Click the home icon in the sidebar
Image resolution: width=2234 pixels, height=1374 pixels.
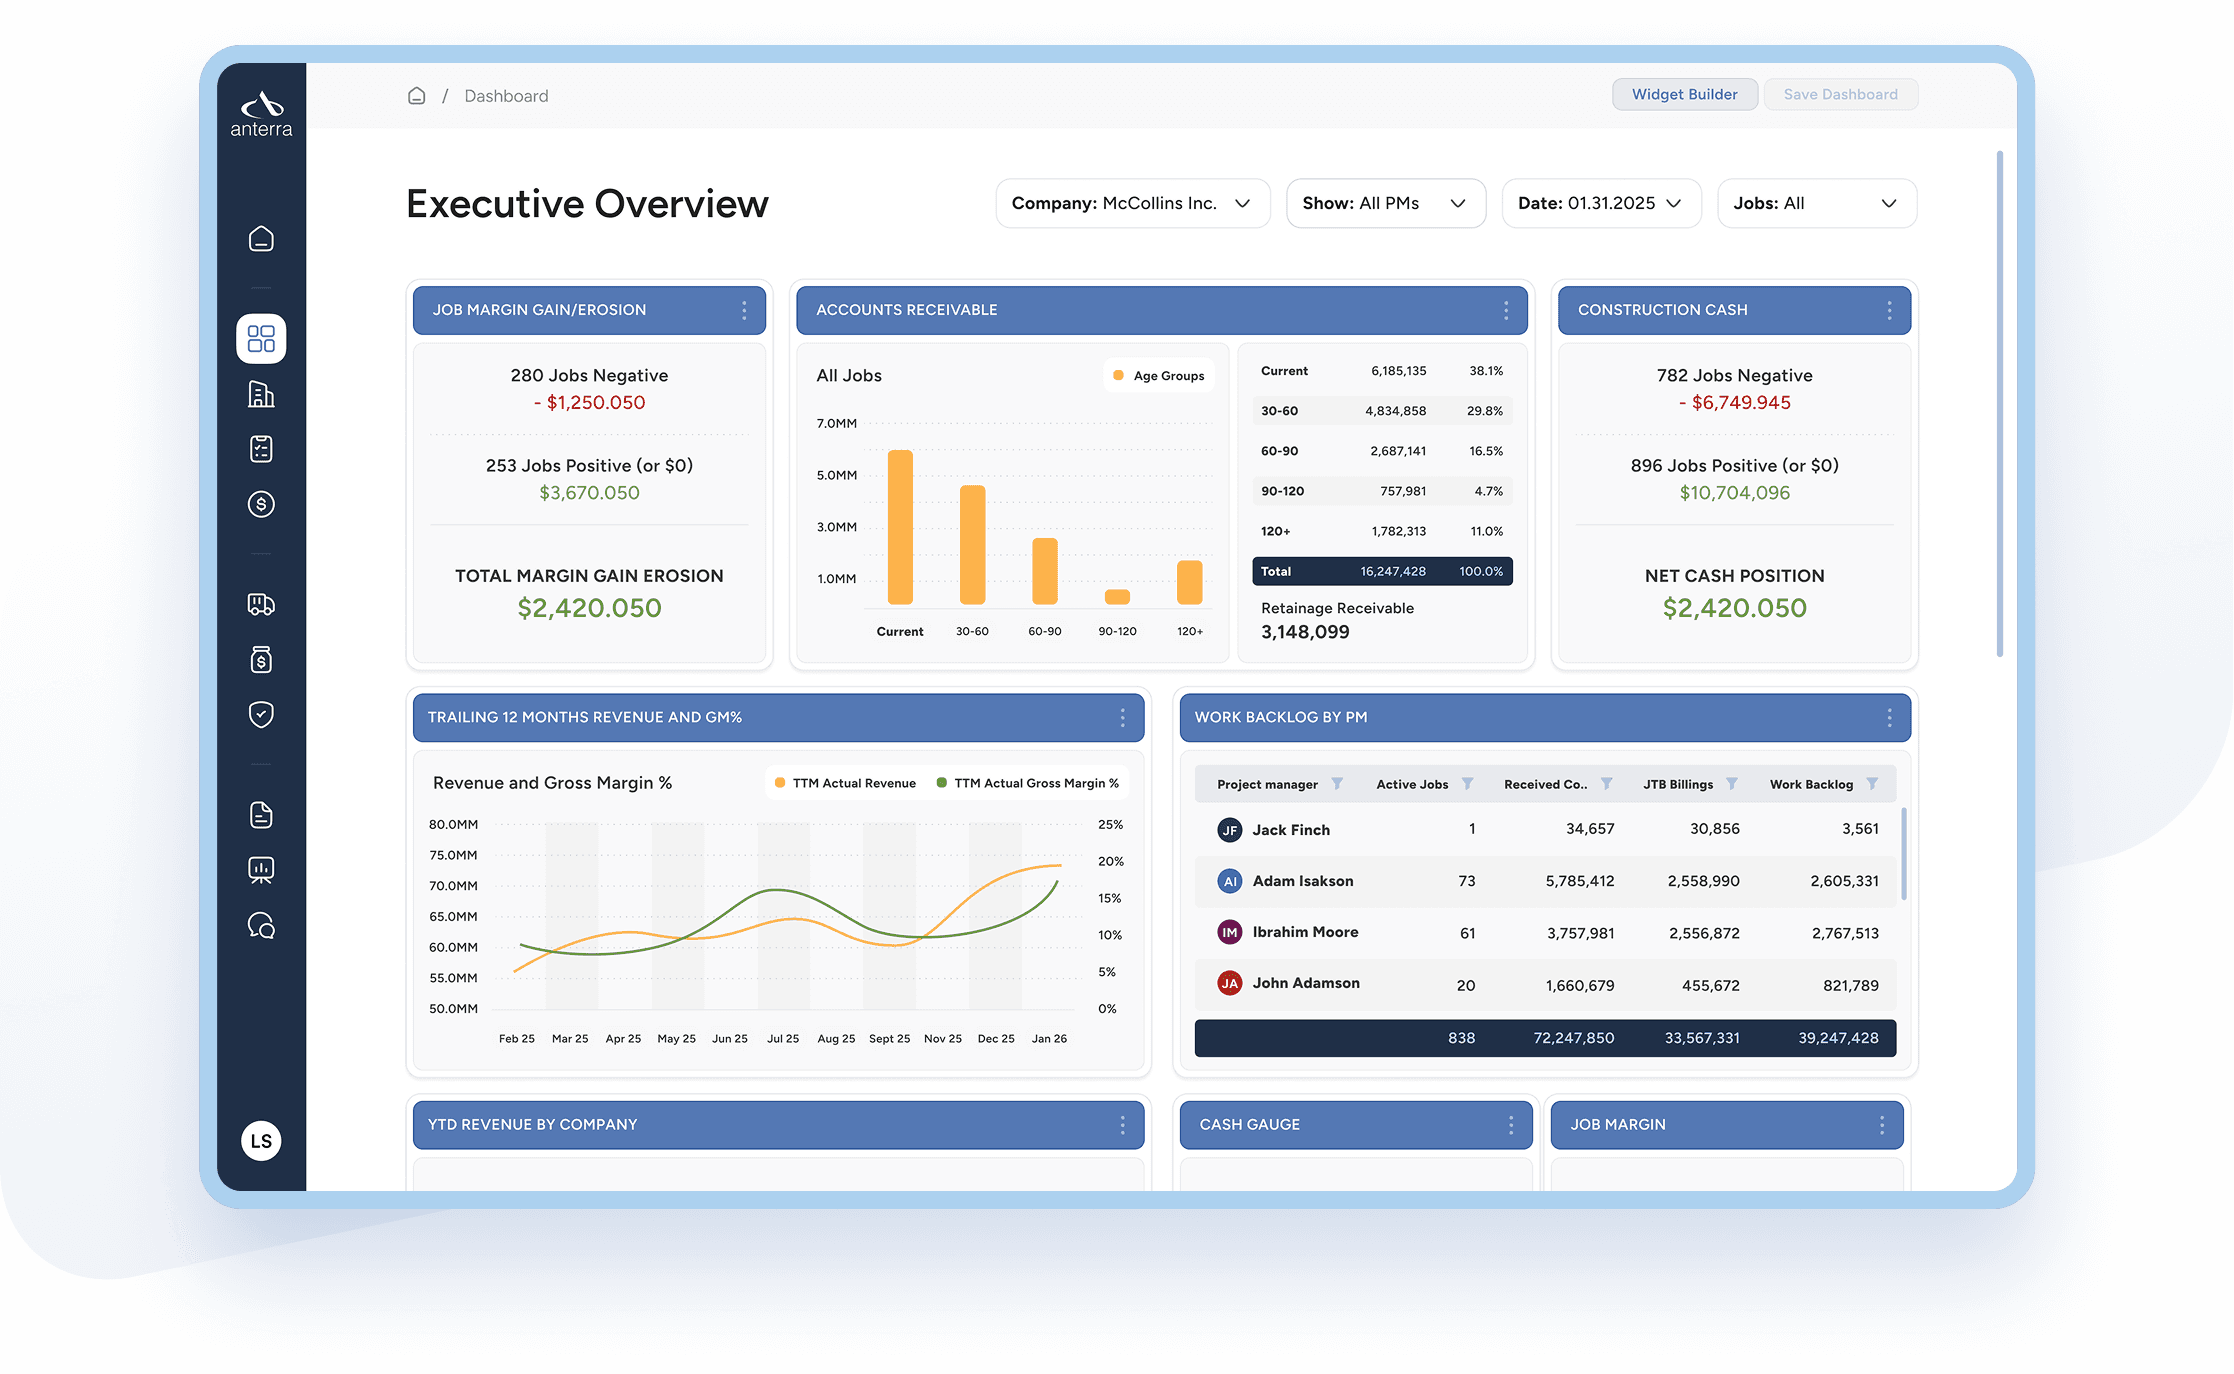click(261, 239)
